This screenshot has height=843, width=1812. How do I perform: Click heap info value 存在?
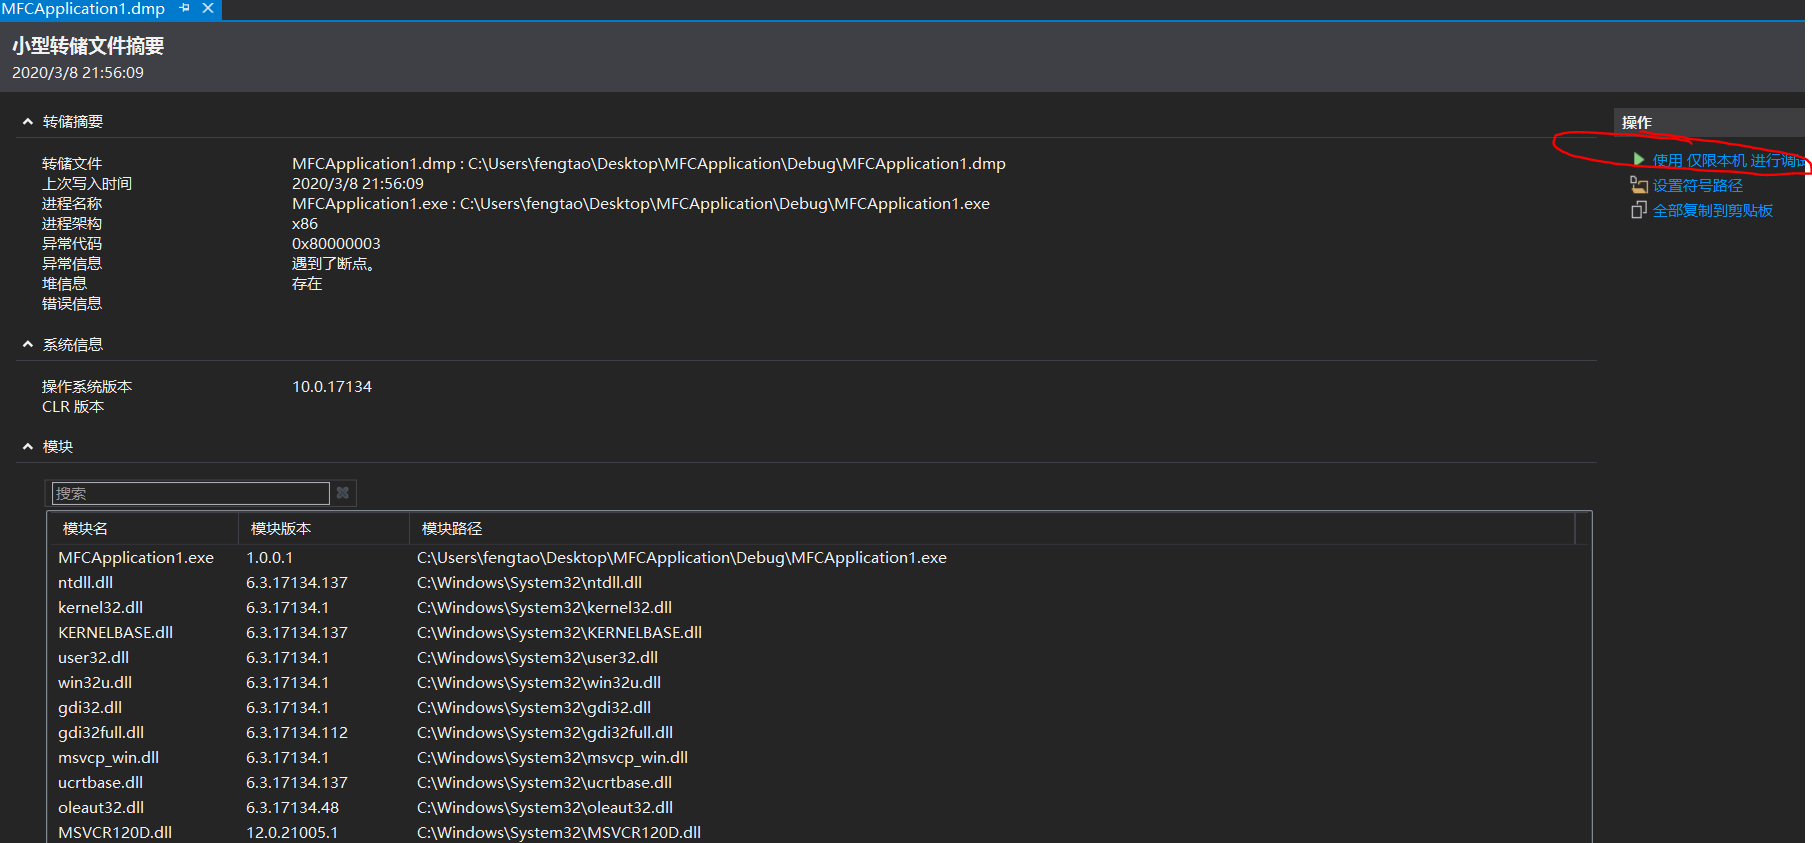(307, 284)
